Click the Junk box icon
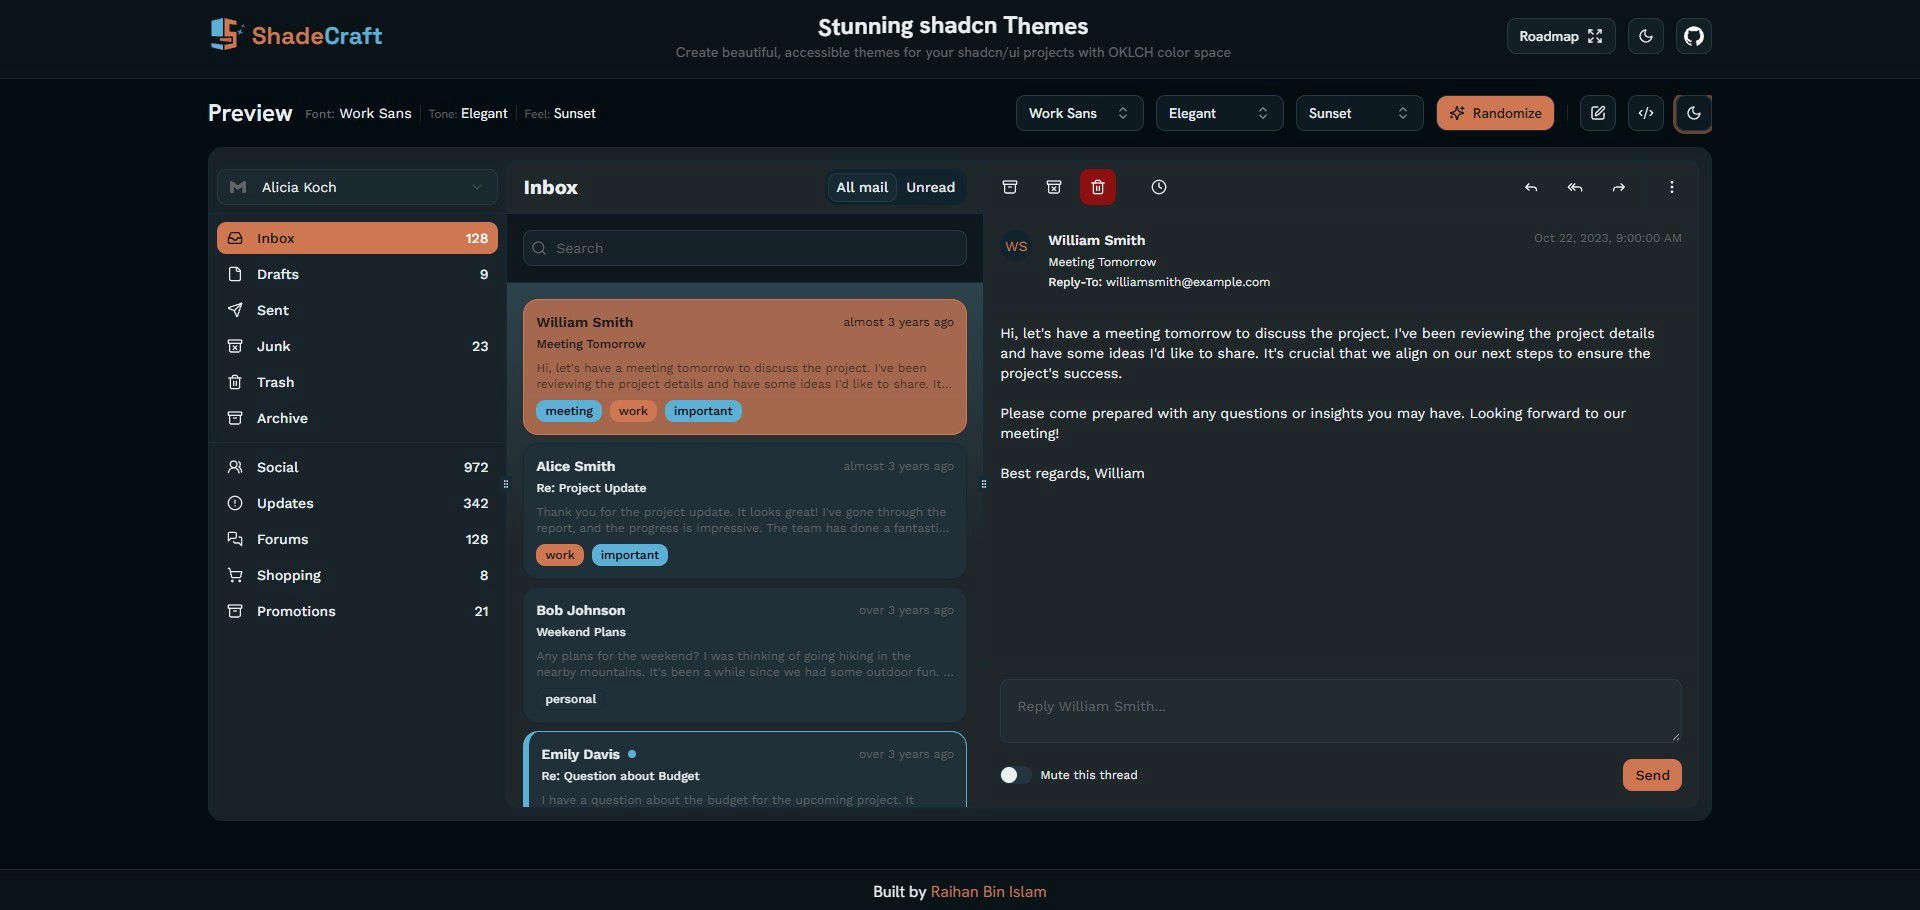The width and height of the screenshot is (1920, 910). click(x=235, y=346)
